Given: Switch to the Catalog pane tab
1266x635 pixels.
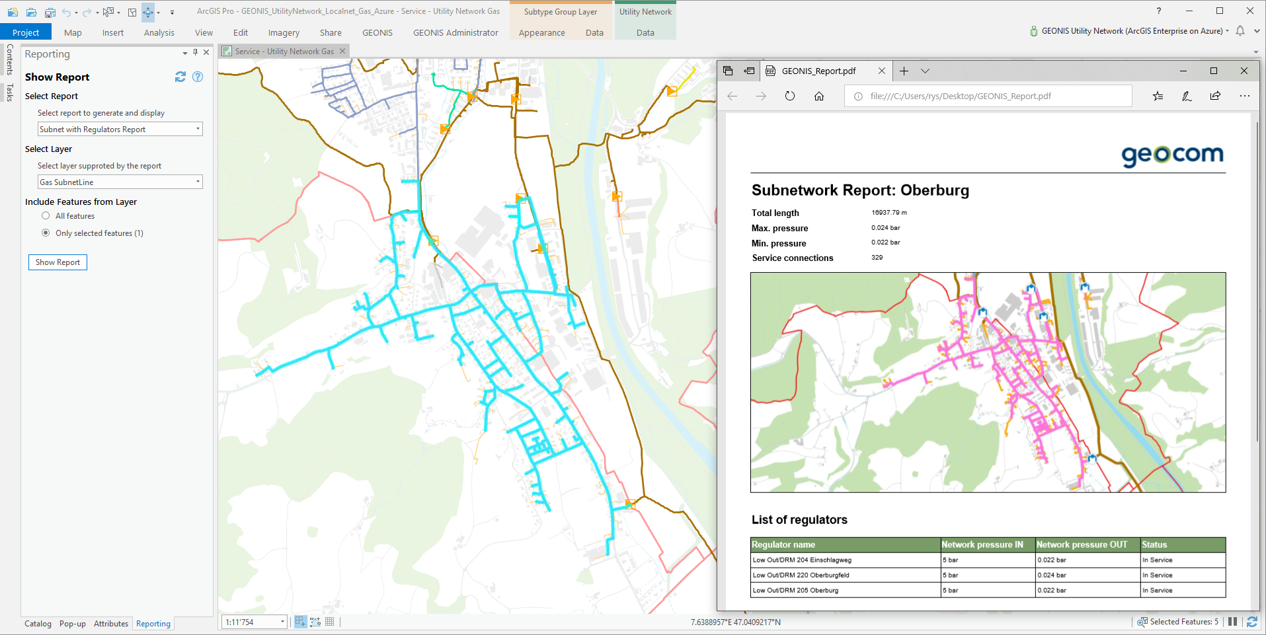Looking at the screenshot, I should coord(38,624).
